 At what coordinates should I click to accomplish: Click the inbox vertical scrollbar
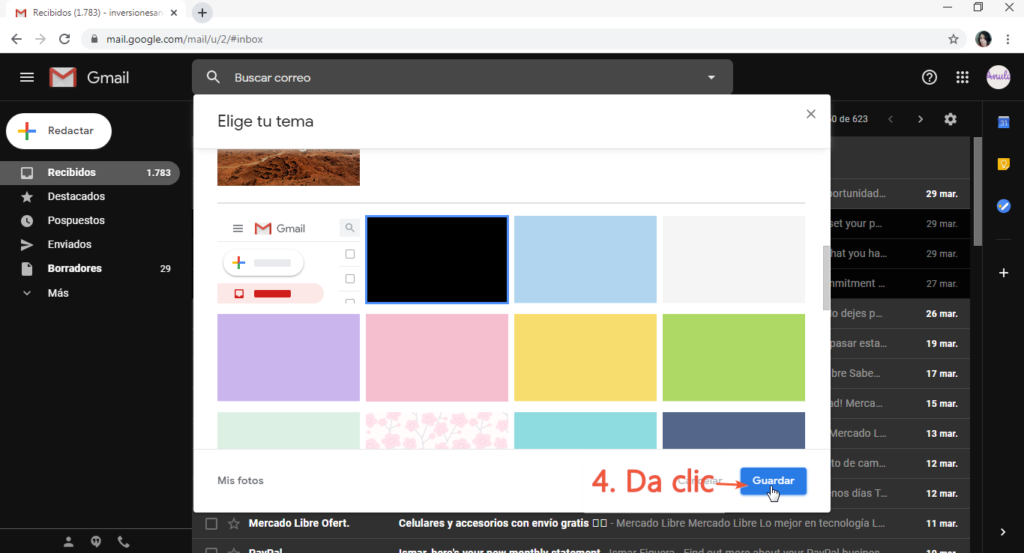coord(978,191)
